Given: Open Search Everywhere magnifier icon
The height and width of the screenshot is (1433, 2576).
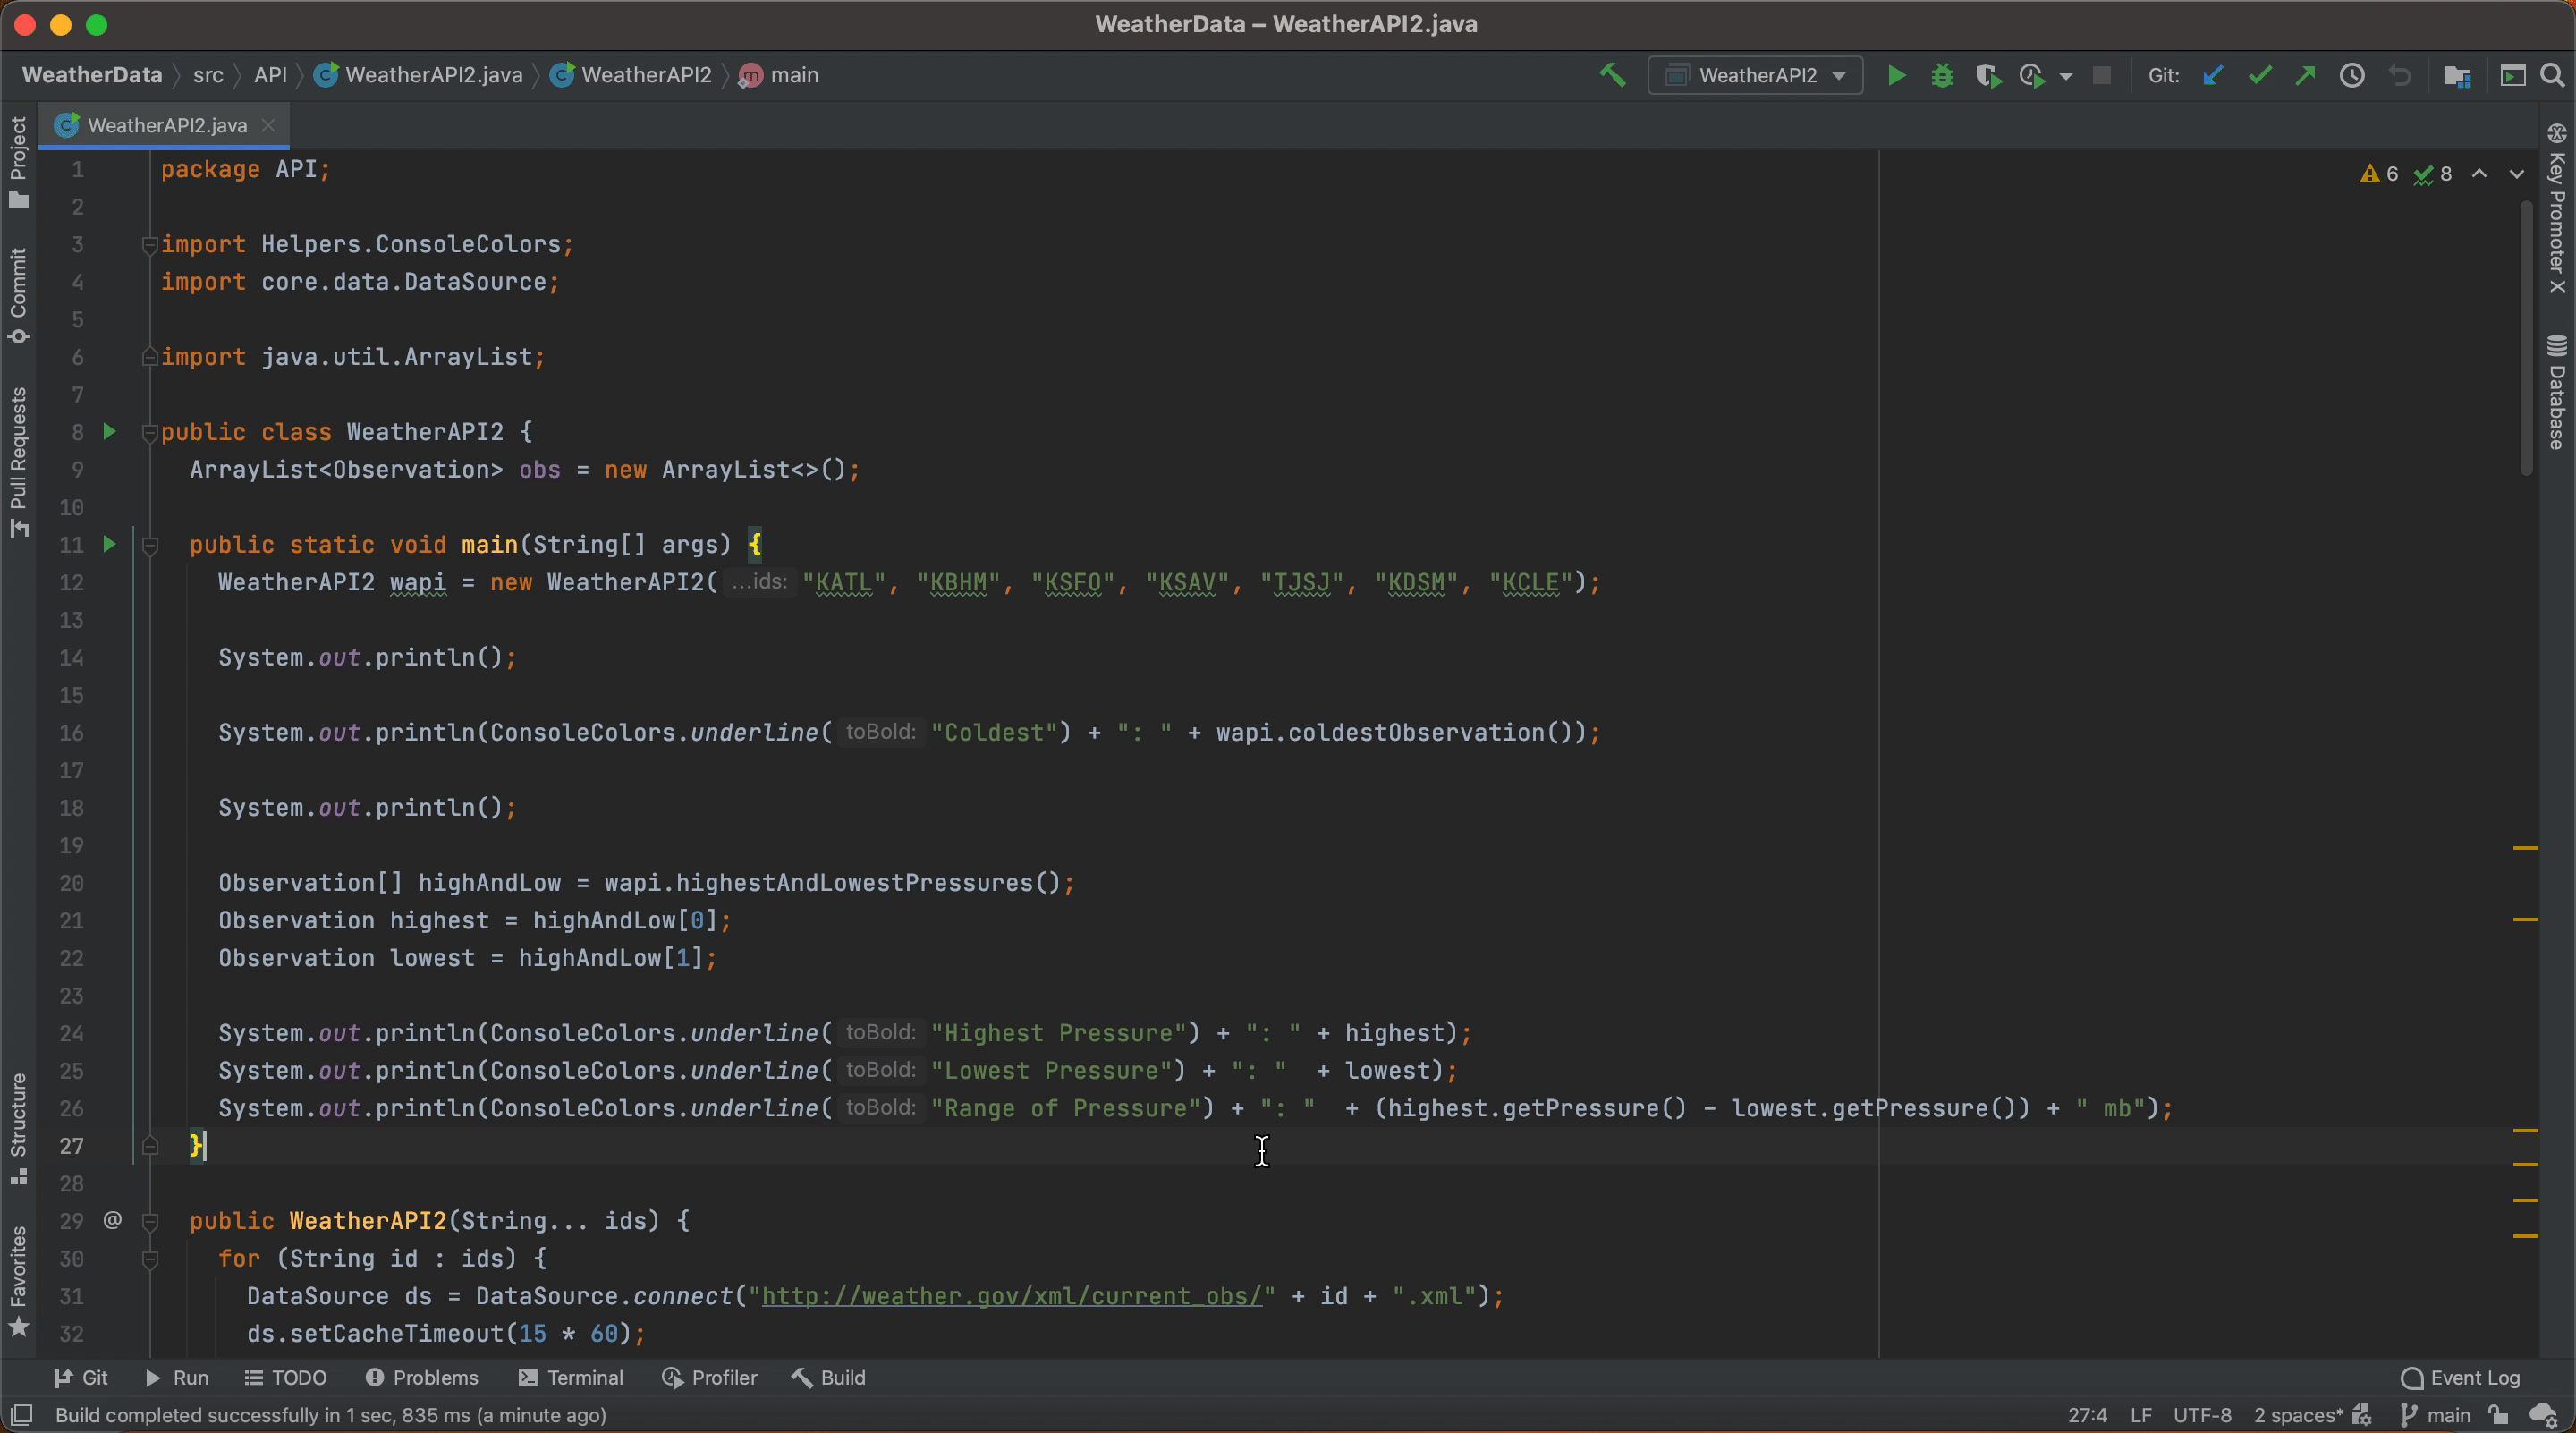Looking at the screenshot, I should click(2552, 76).
